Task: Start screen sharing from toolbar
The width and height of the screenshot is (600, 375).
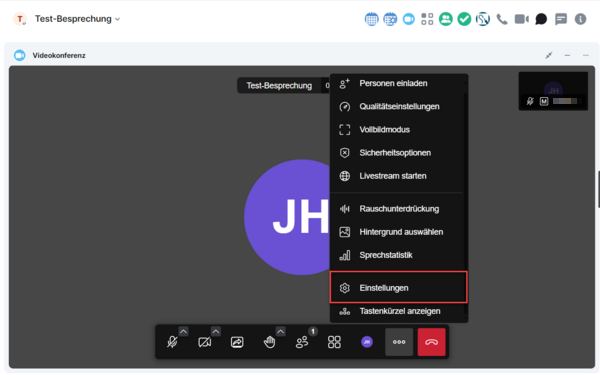Action: [x=237, y=342]
